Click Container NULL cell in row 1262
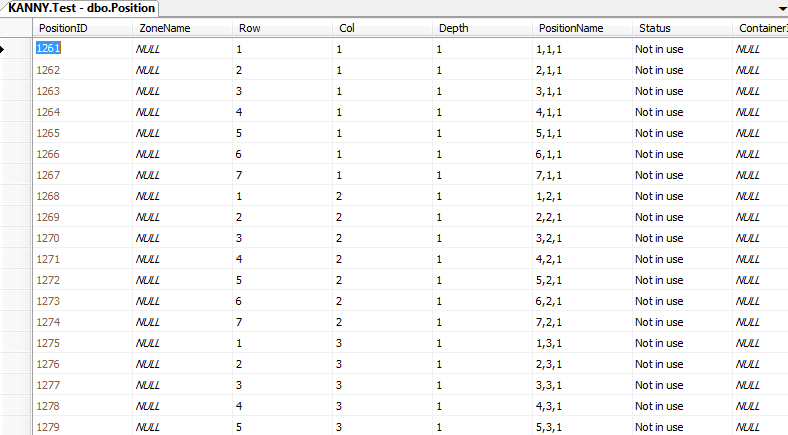The width and height of the screenshot is (788, 435). (760, 70)
